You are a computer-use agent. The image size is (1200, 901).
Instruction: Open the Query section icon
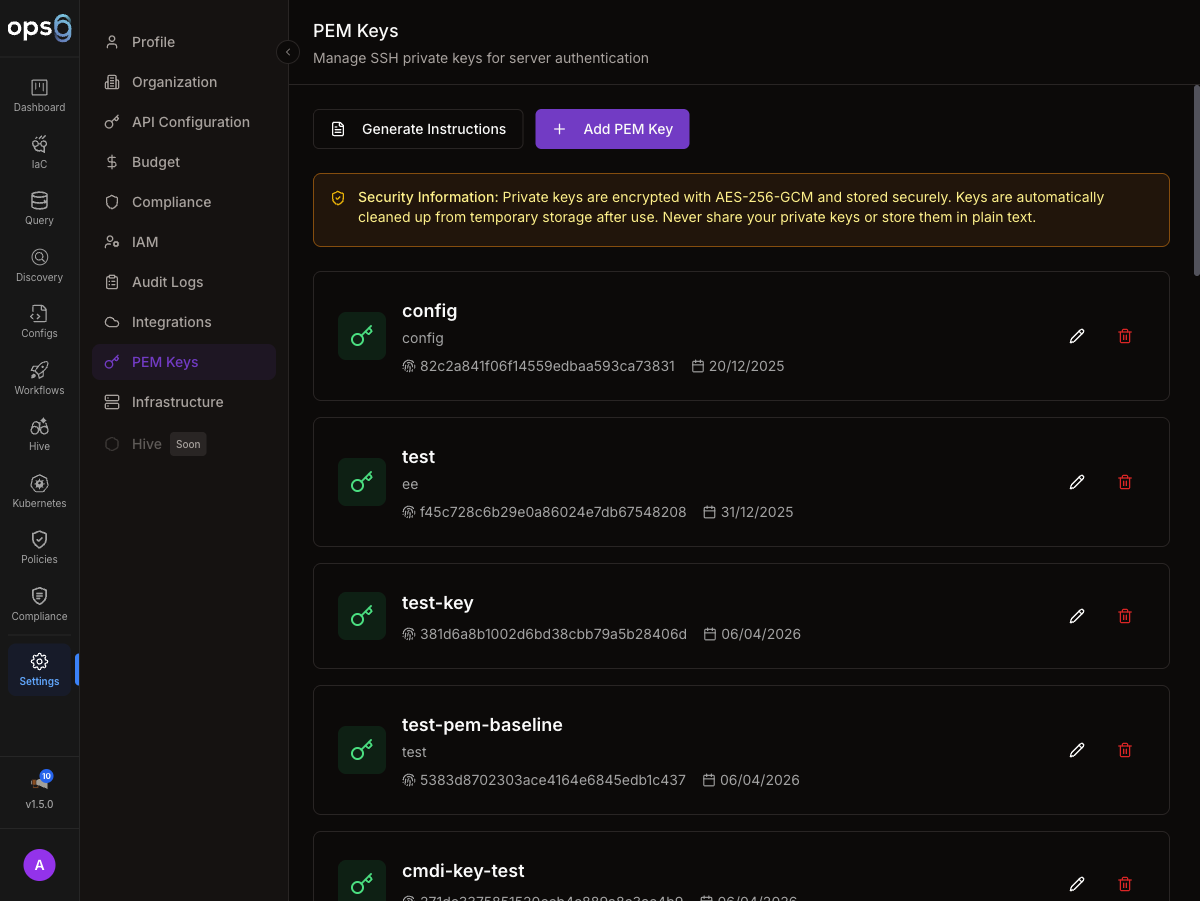39,207
